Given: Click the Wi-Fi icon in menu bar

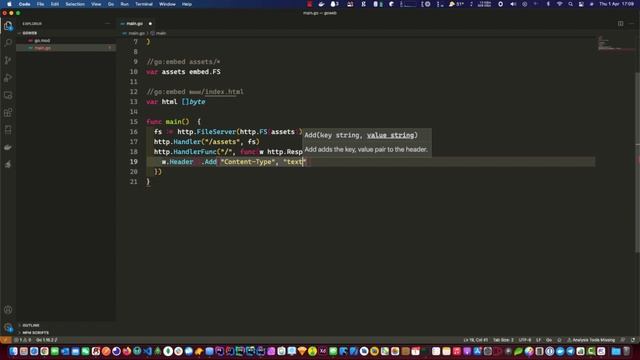Looking at the screenshot, I should tap(560, 4).
